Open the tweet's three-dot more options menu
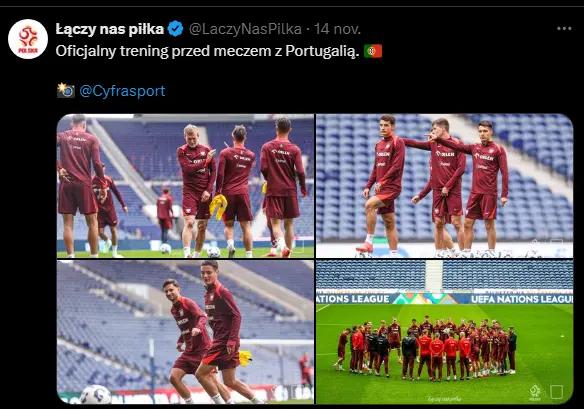The width and height of the screenshot is (584, 409). click(x=564, y=28)
